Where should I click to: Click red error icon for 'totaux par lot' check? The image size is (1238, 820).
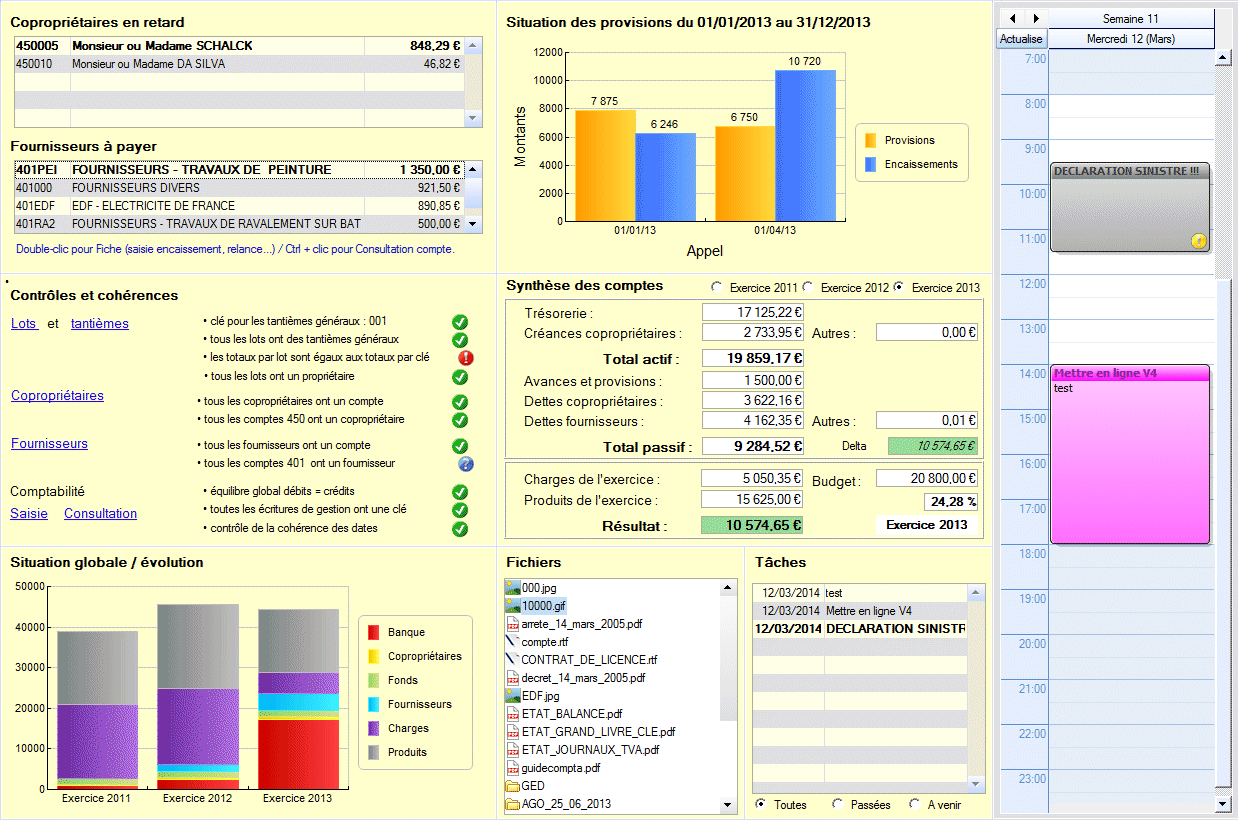[466, 358]
